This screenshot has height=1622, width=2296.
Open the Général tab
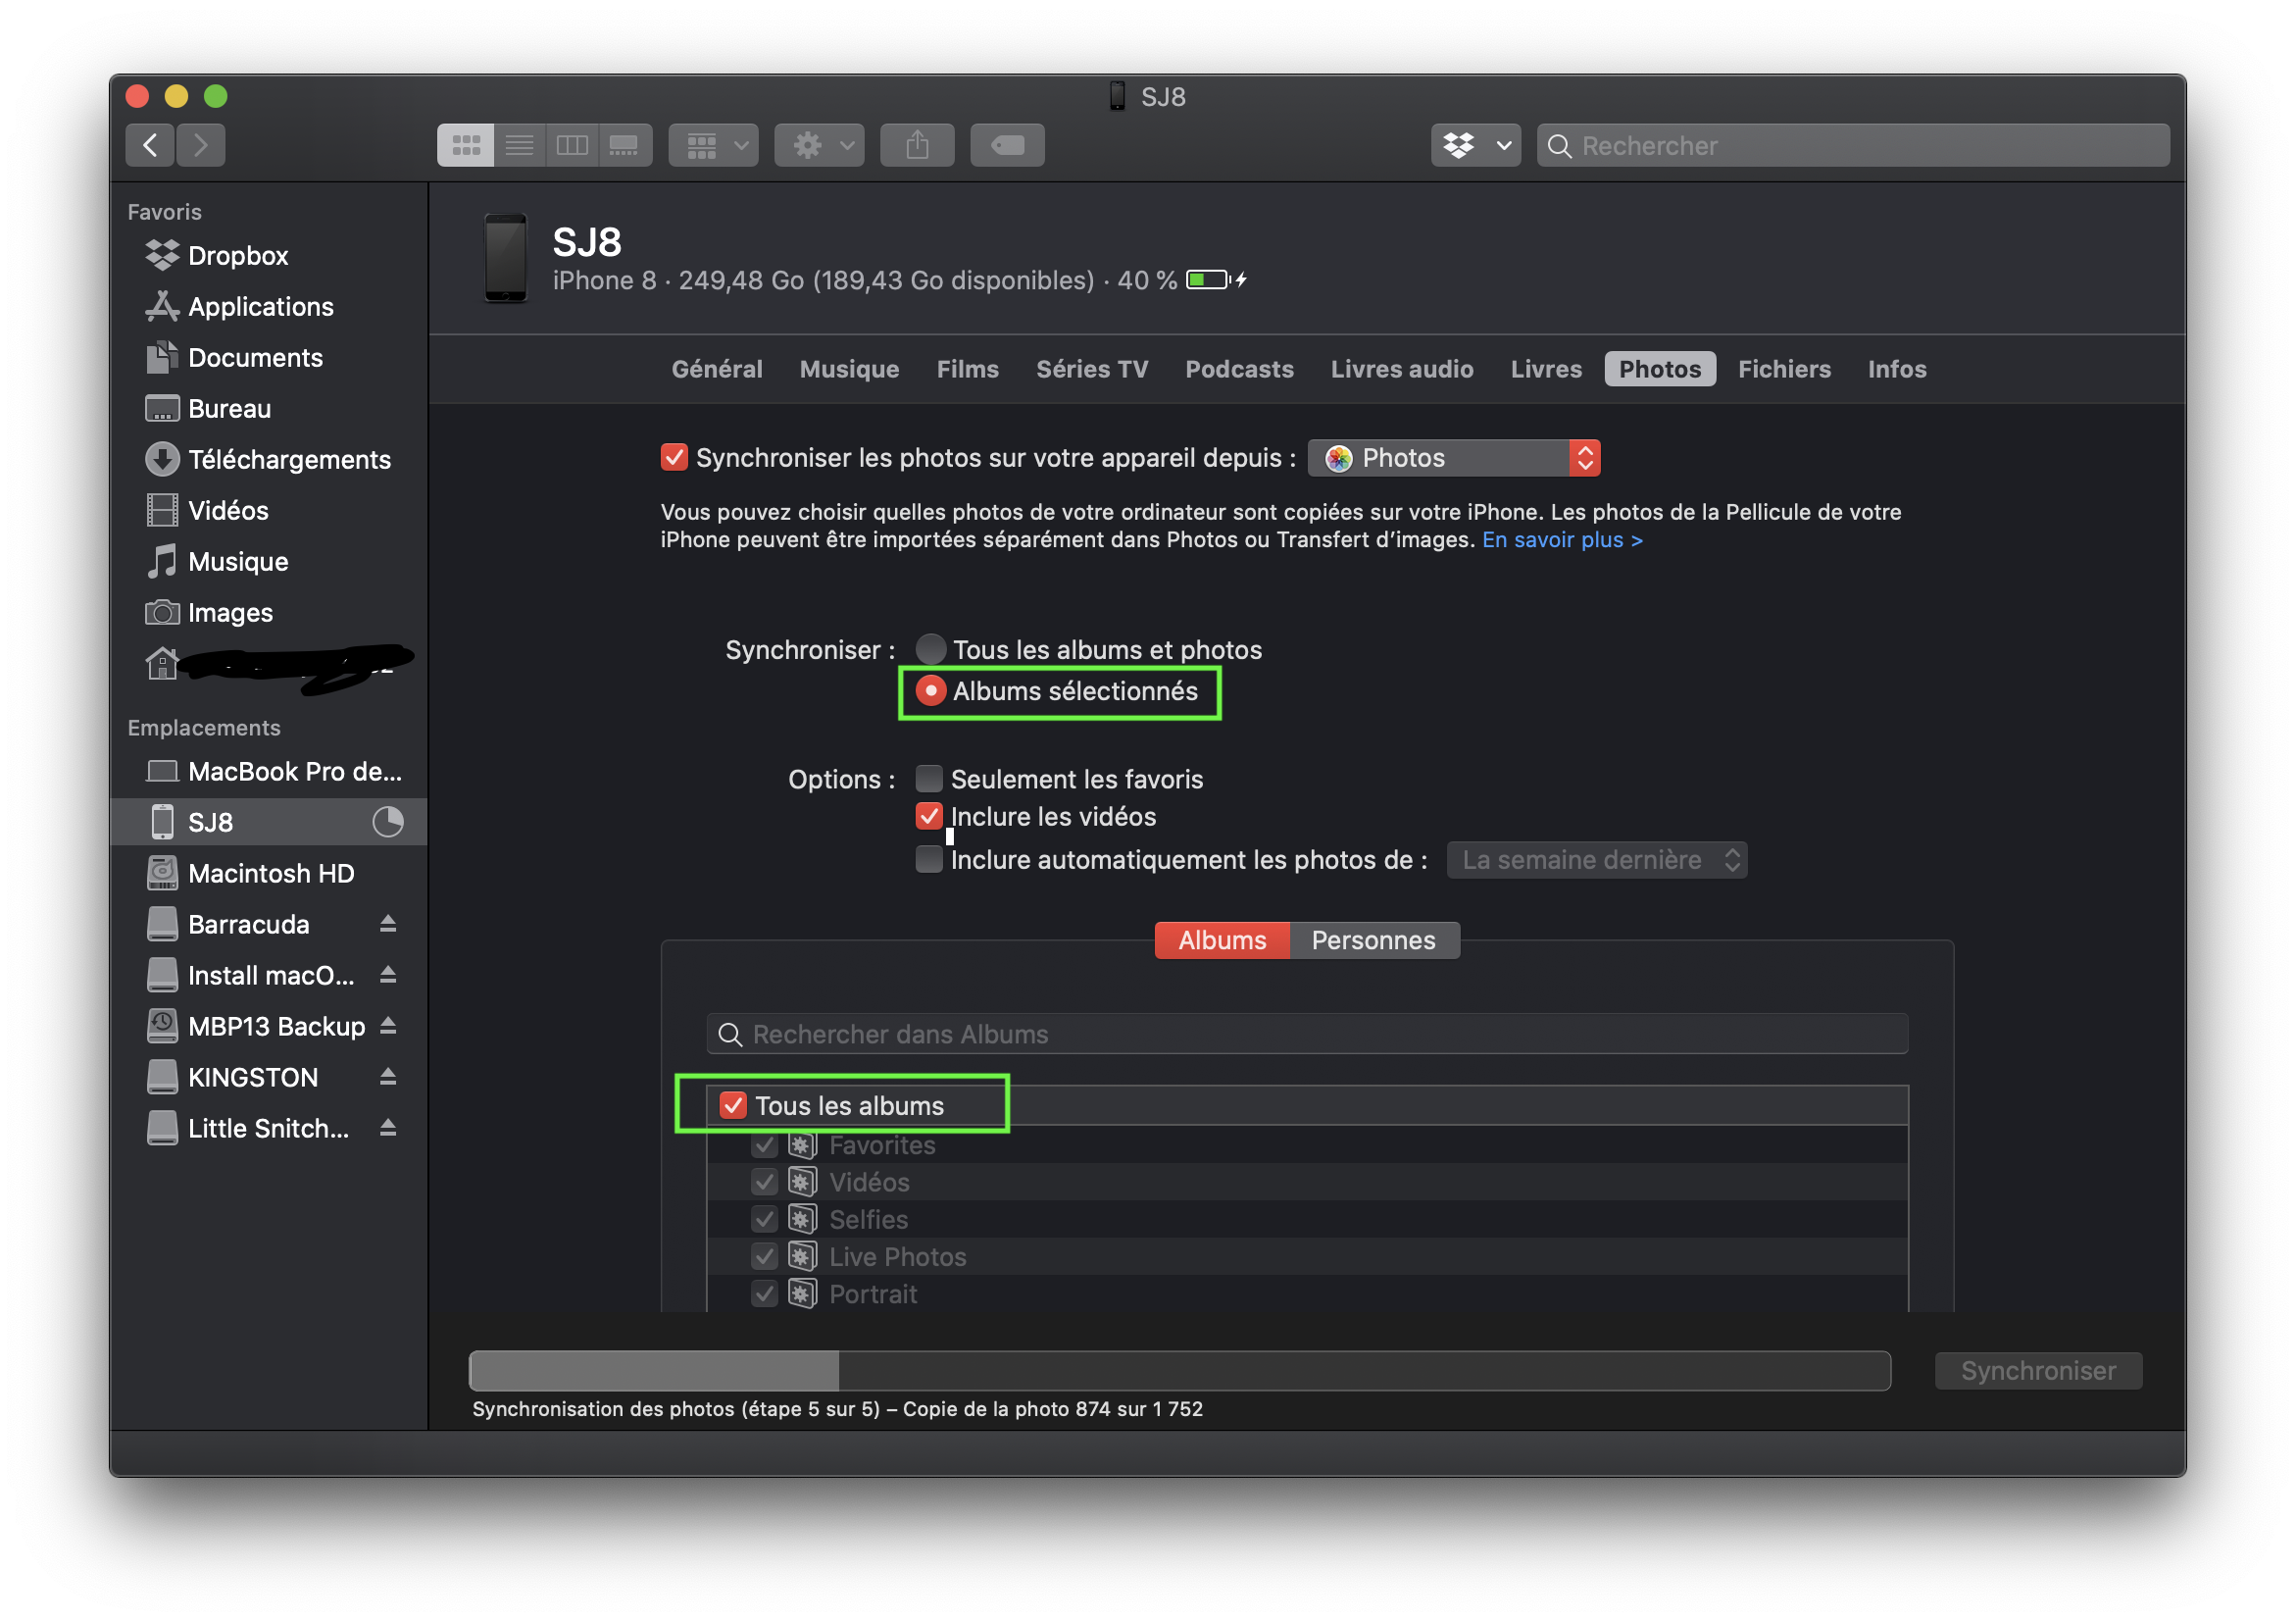(716, 369)
